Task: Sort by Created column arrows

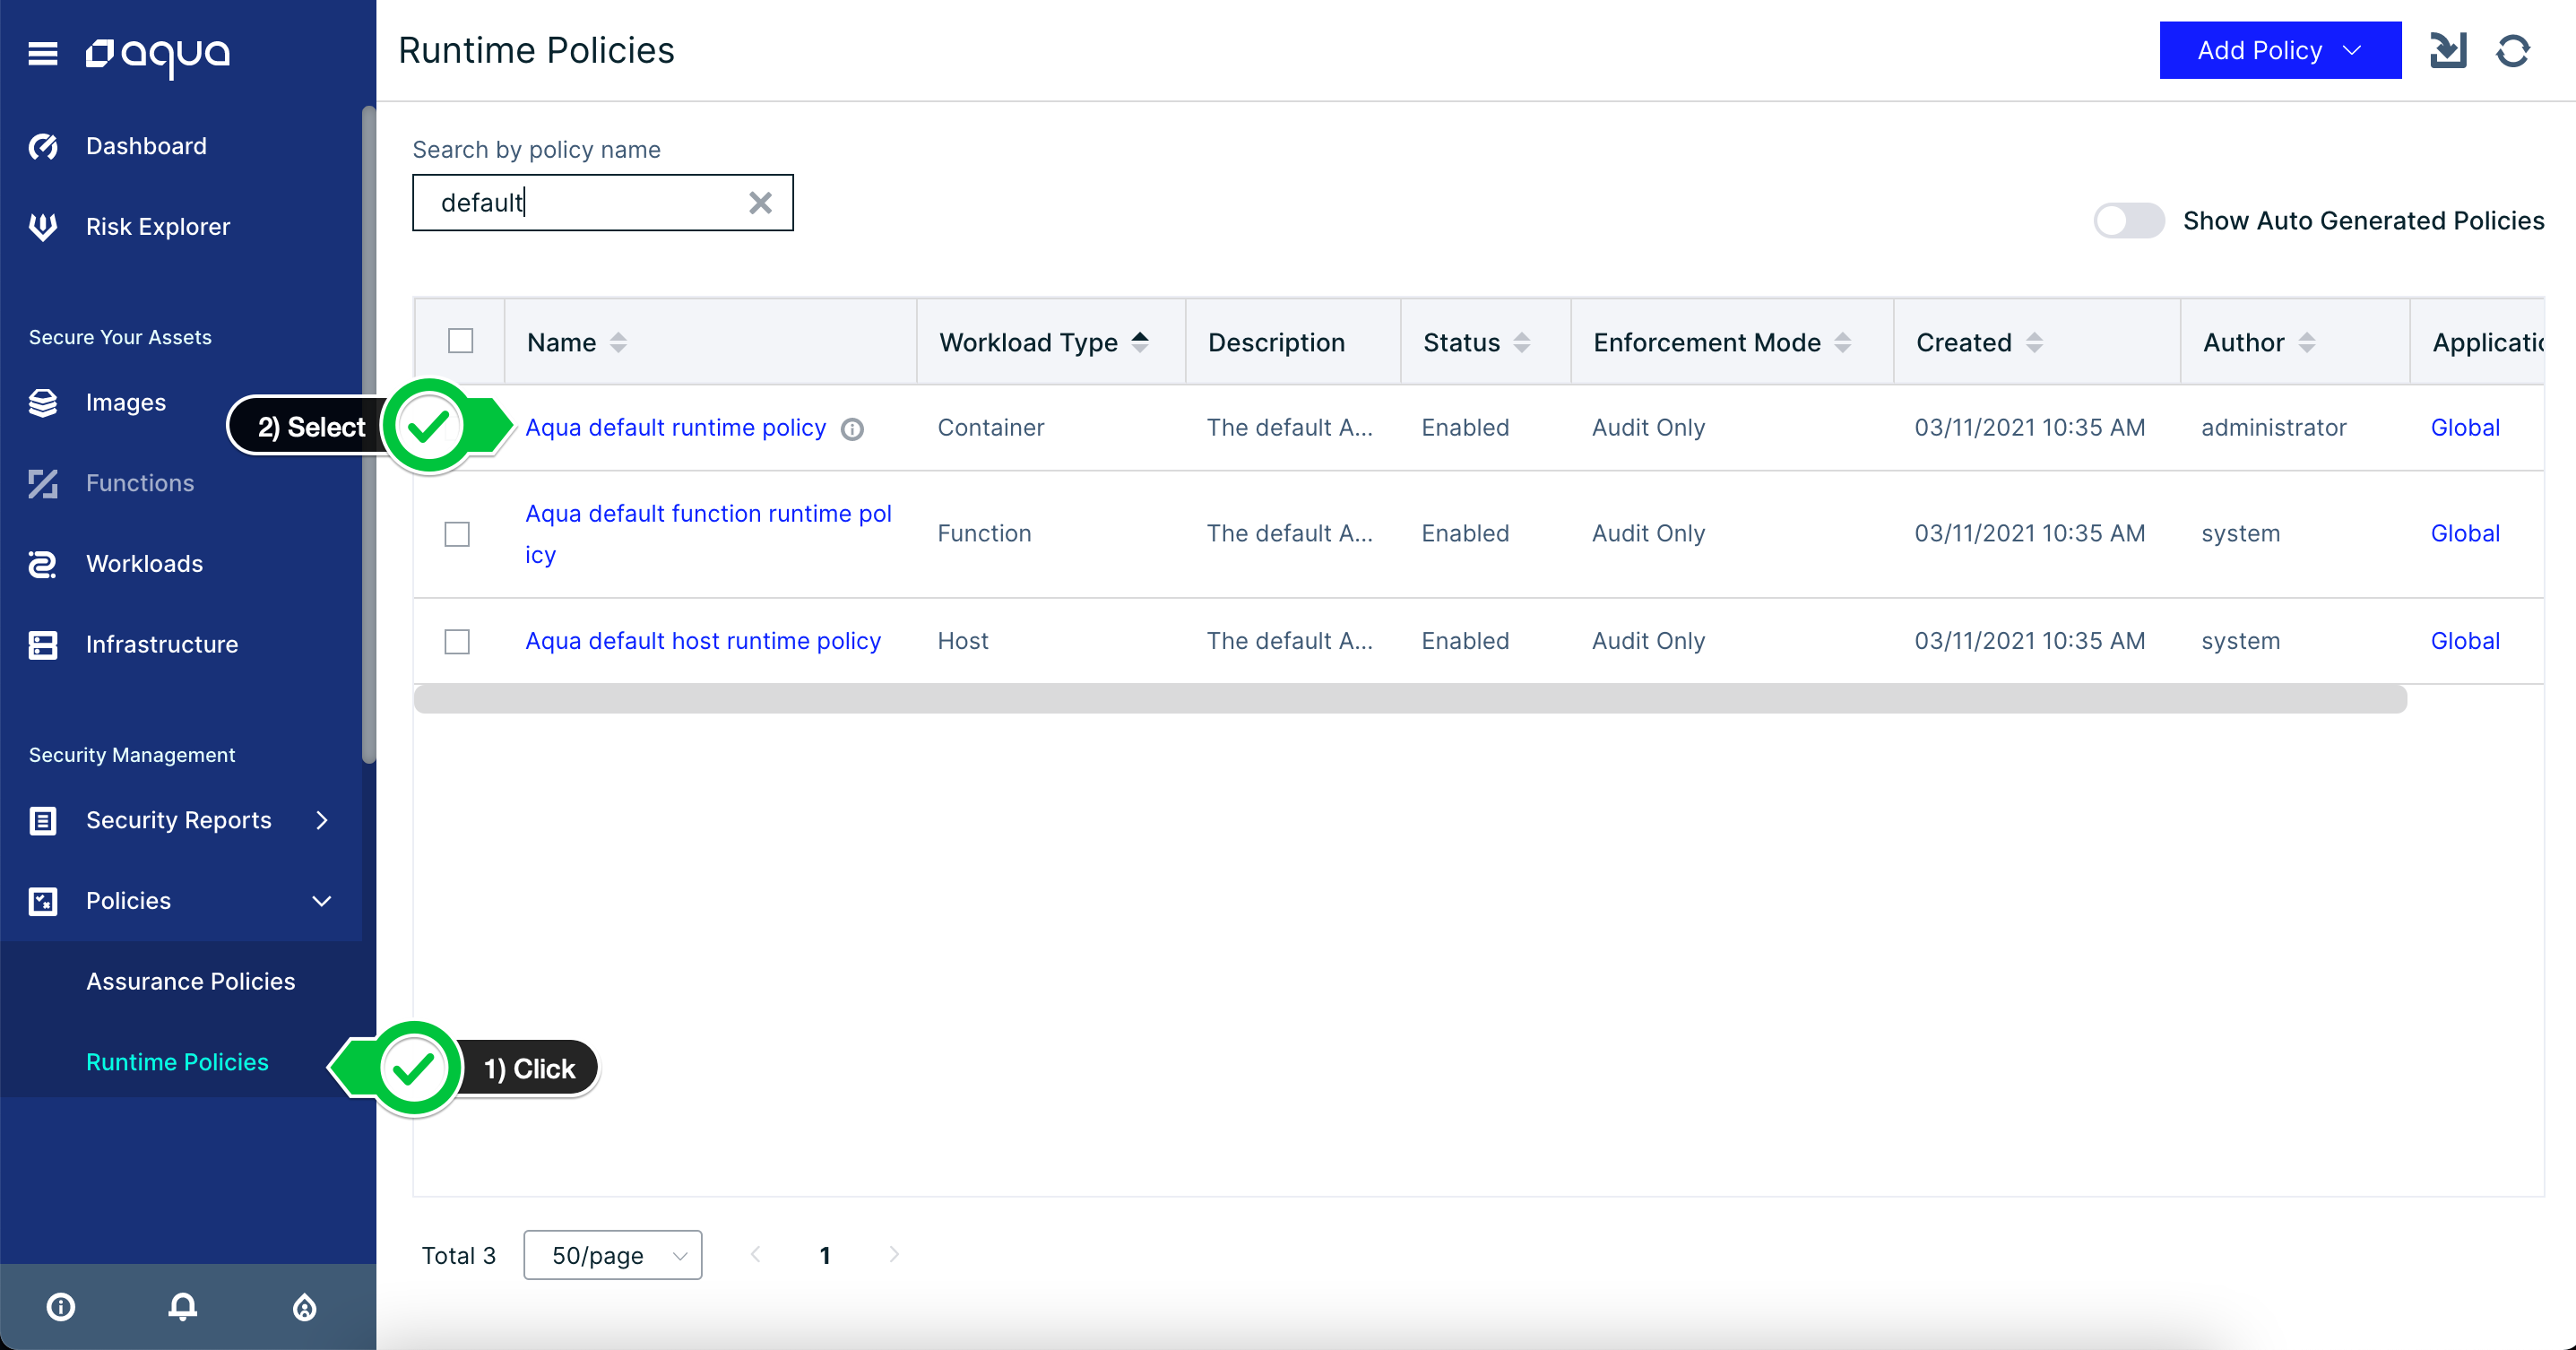Action: coord(2034,343)
